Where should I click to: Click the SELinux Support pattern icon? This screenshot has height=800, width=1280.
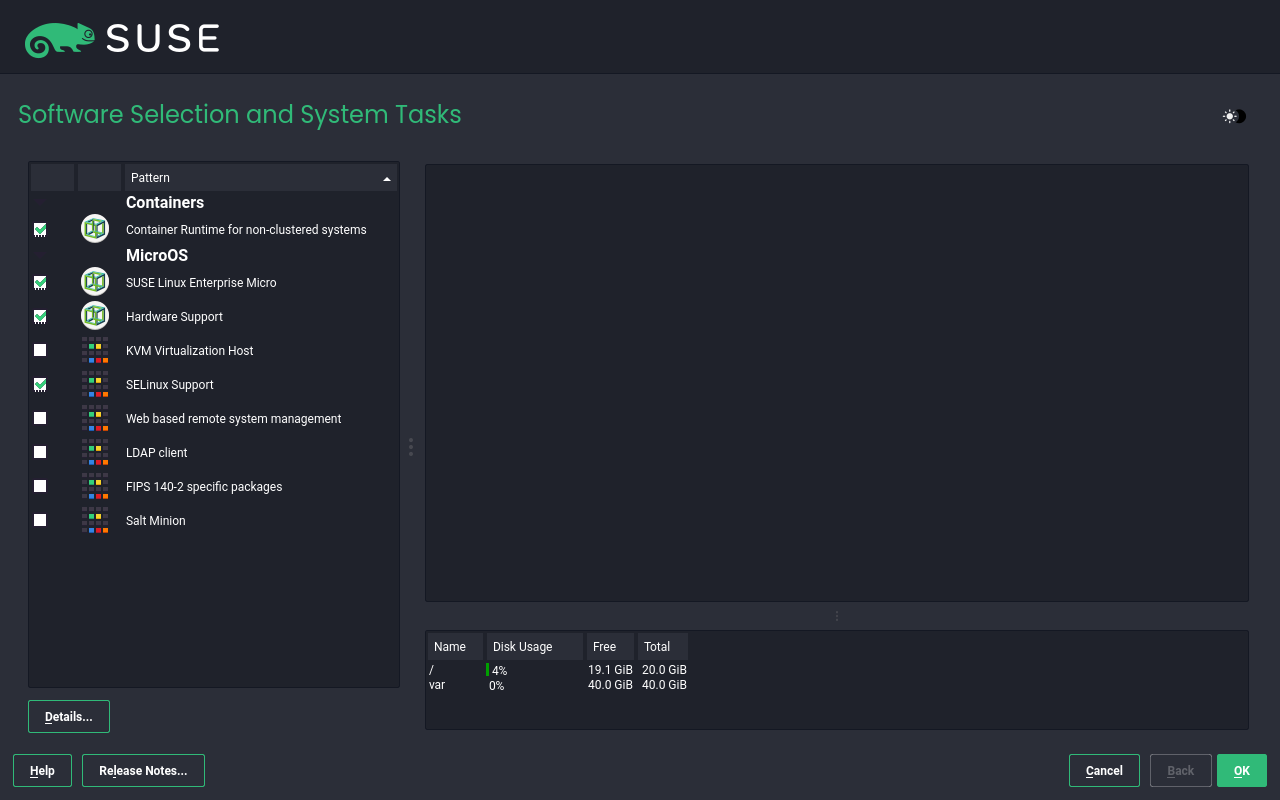[x=95, y=385]
